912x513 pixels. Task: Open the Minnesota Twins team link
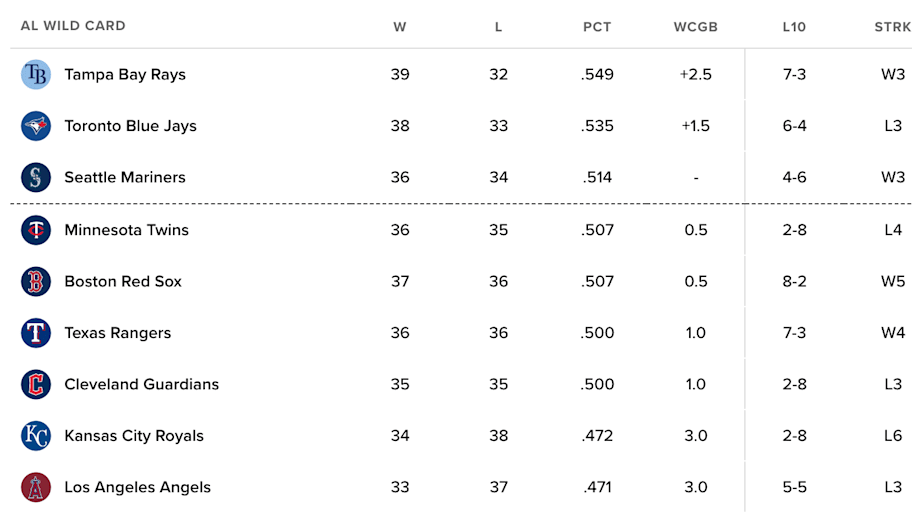click(x=127, y=230)
